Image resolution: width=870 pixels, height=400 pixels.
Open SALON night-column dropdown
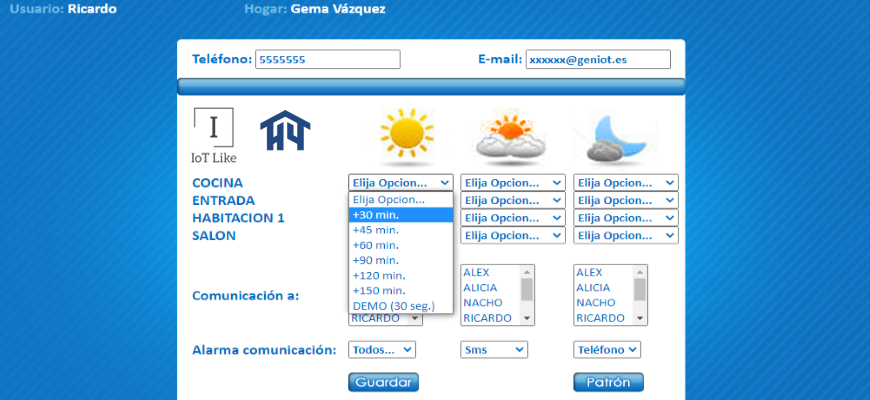(x=626, y=235)
